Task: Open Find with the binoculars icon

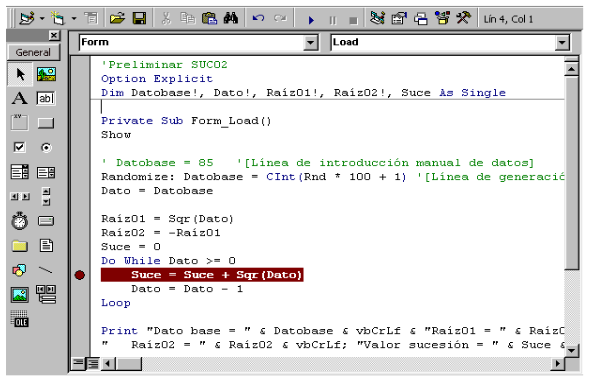Action: (231, 18)
